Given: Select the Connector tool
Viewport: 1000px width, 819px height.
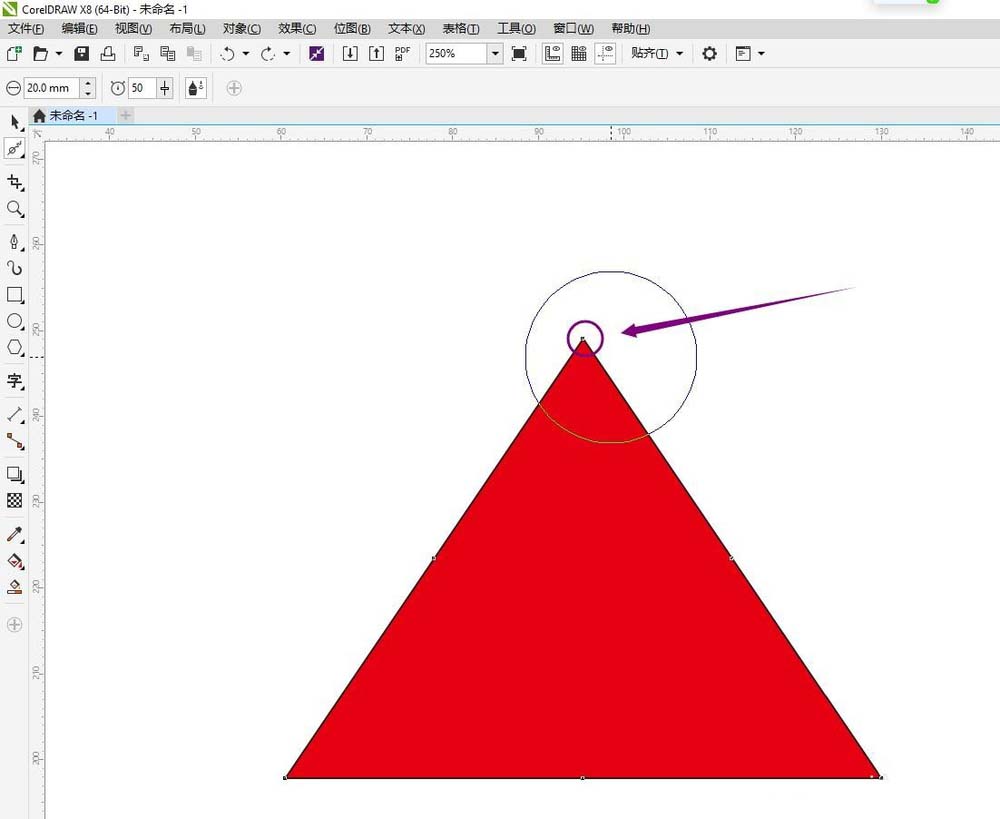Looking at the screenshot, I should pos(15,441).
